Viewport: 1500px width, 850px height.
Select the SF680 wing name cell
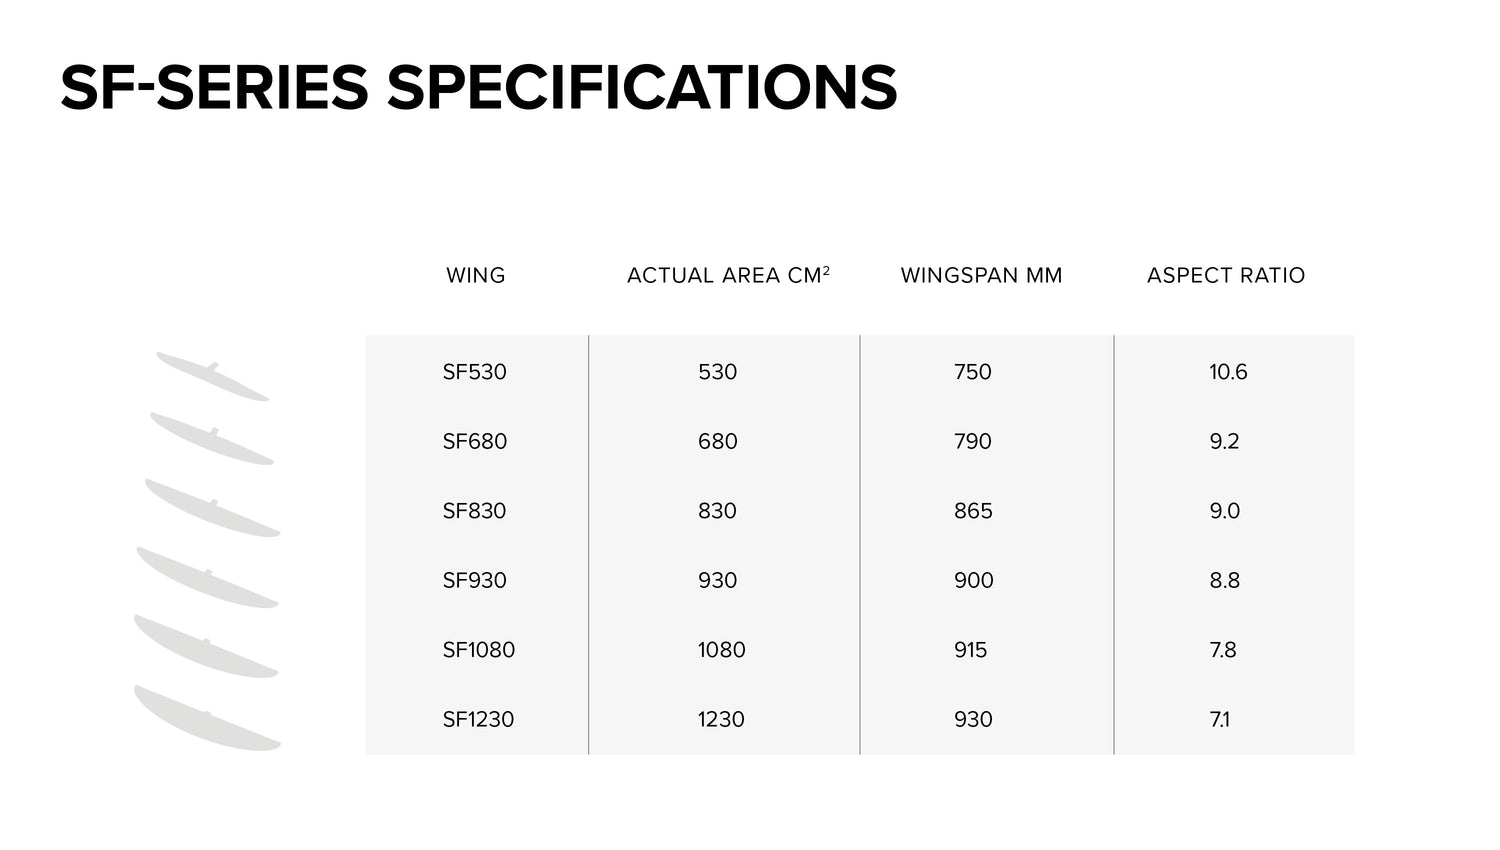coord(475,441)
